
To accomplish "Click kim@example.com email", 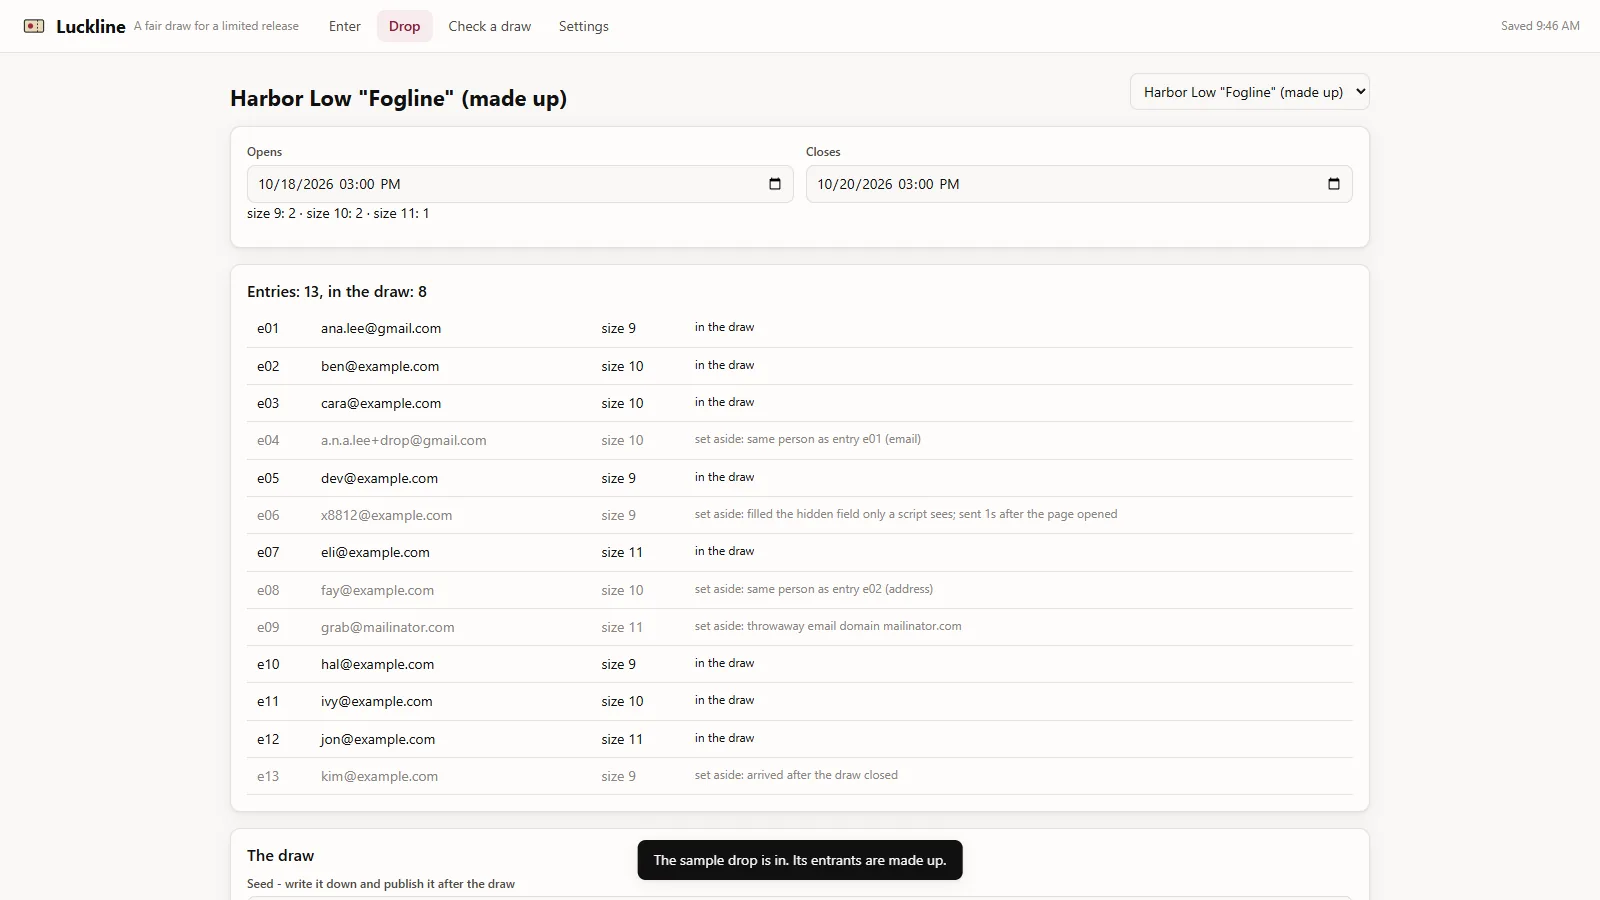I will [x=379, y=776].
